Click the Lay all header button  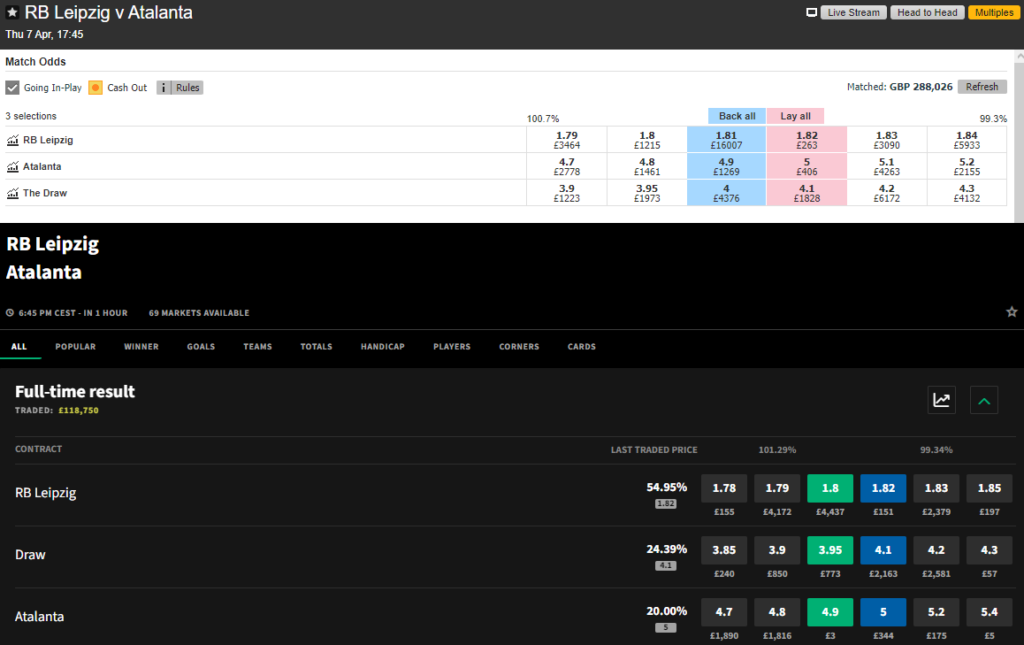click(795, 116)
